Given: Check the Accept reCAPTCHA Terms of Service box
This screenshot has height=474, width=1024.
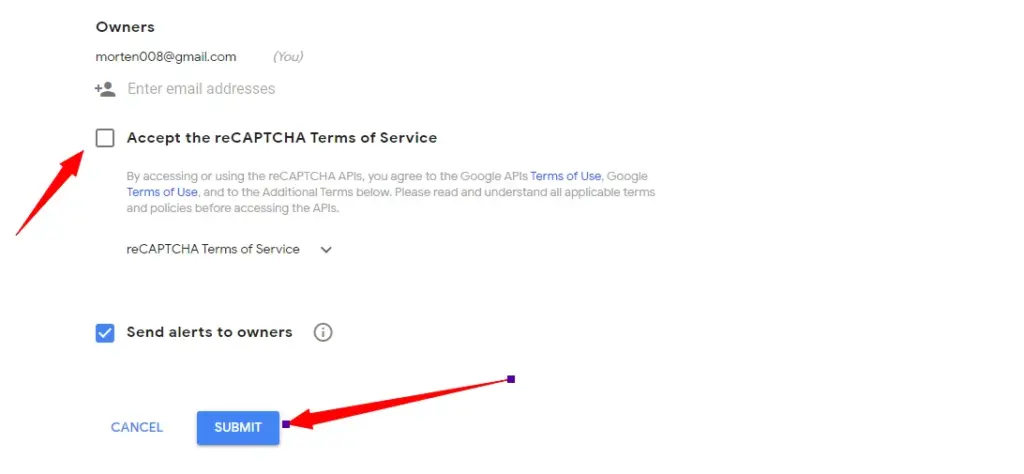Looking at the screenshot, I should point(105,138).
